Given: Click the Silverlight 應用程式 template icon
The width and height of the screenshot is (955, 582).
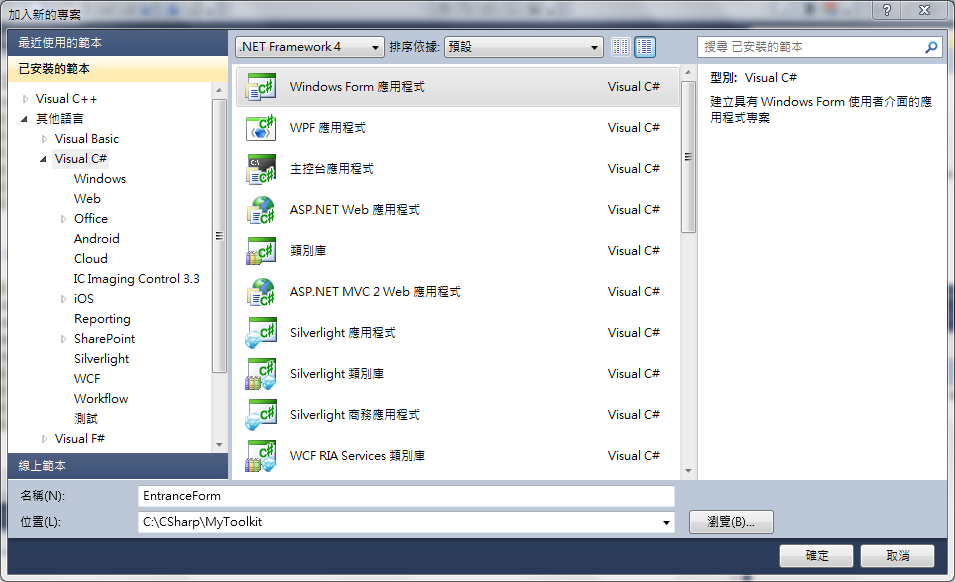Looking at the screenshot, I should coord(261,333).
